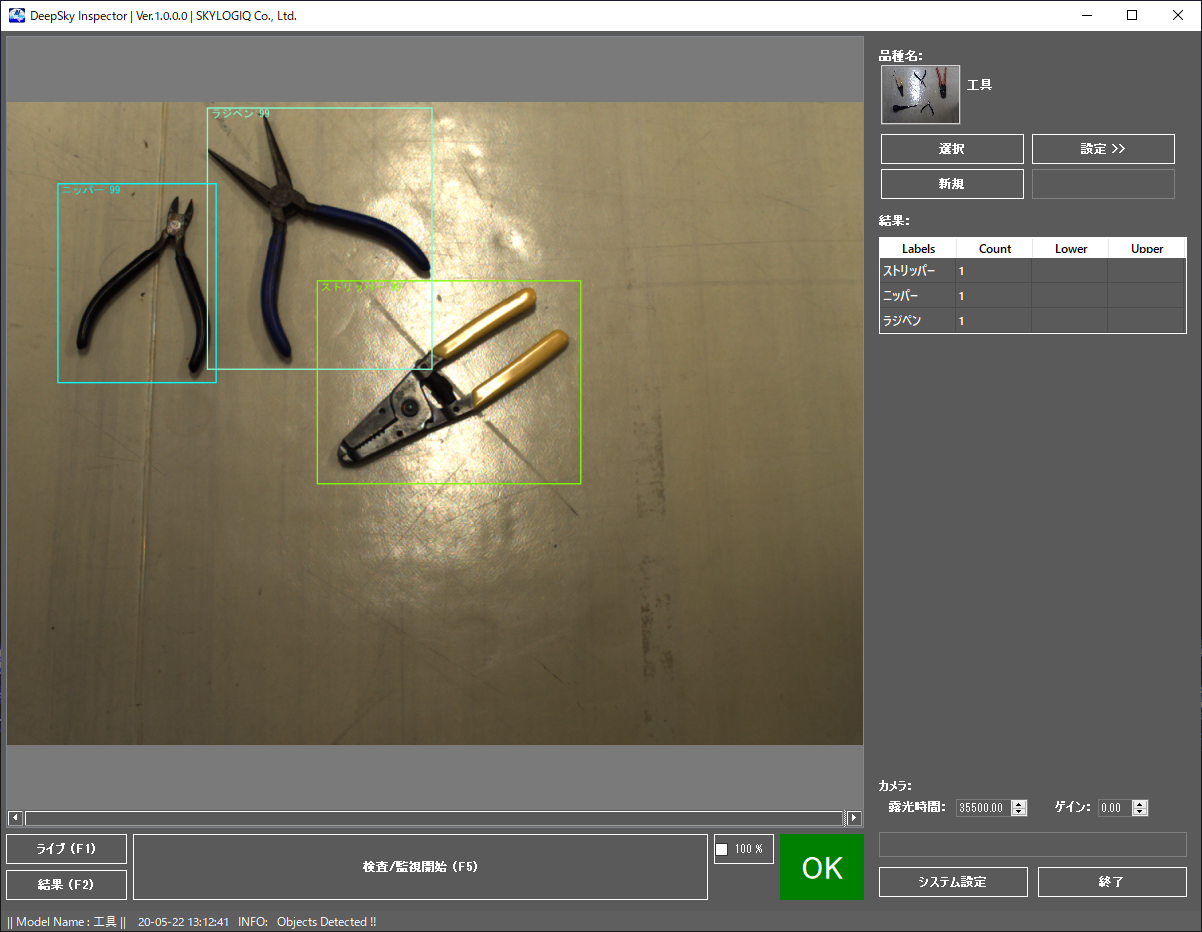Click the green OK indicator
Image resolution: width=1202 pixels, height=932 pixels.
tap(822, 867)
